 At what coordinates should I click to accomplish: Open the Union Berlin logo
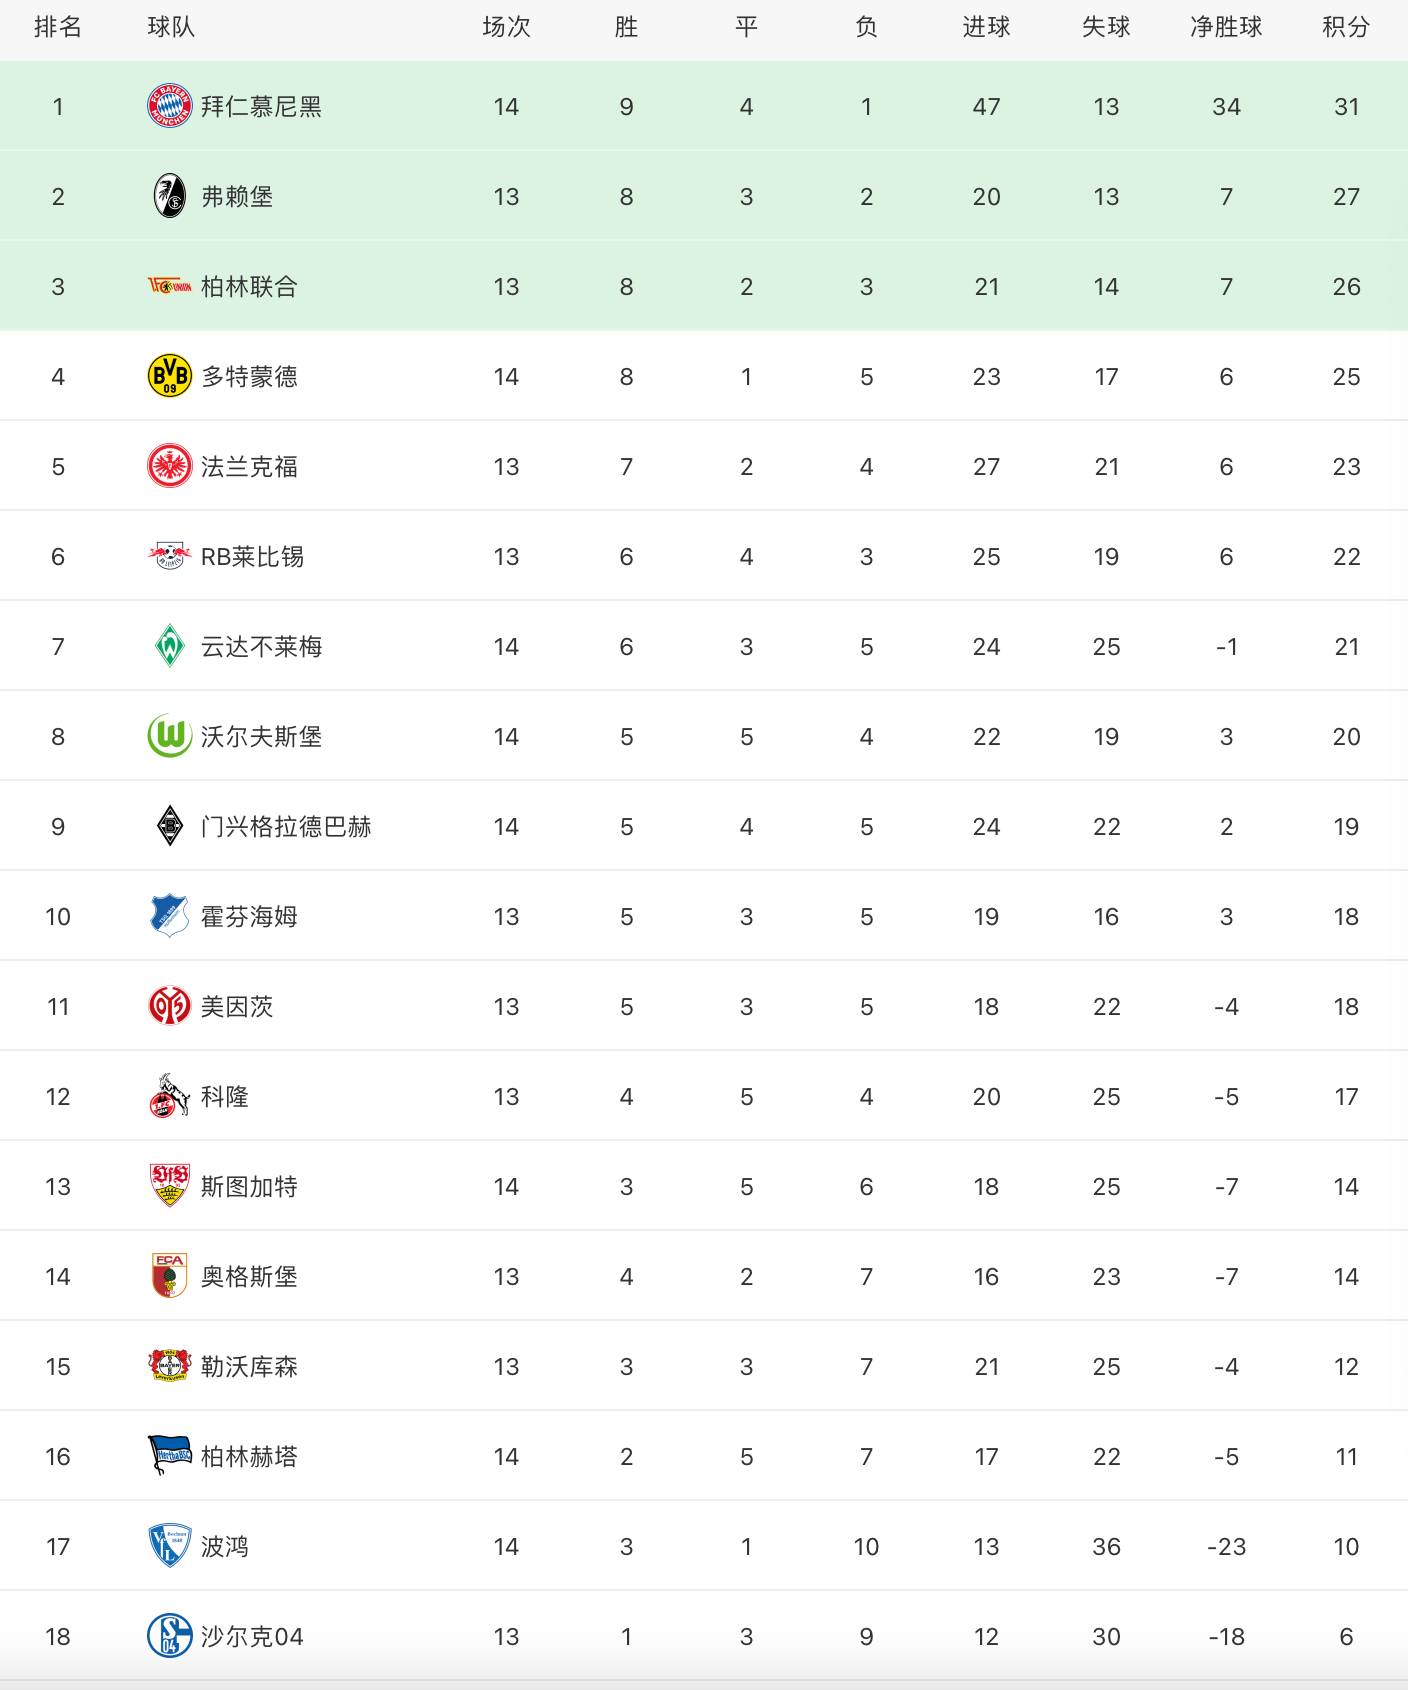pos(169,286)
